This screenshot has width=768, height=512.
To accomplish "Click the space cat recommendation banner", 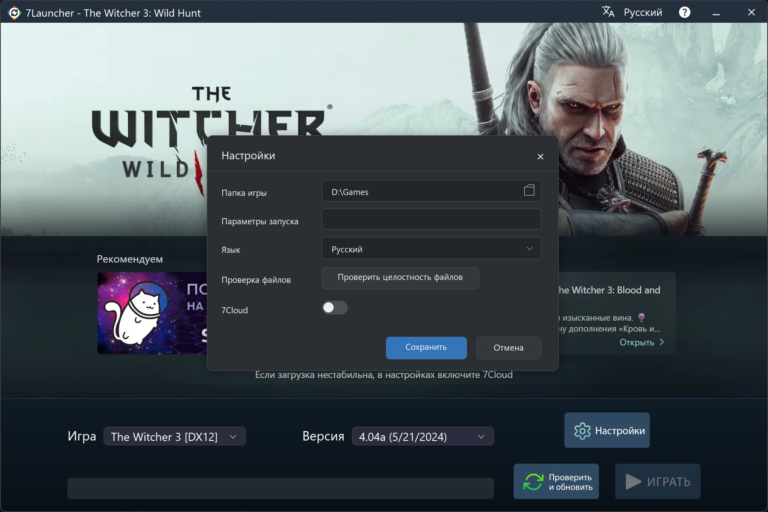I will (152, 313).
